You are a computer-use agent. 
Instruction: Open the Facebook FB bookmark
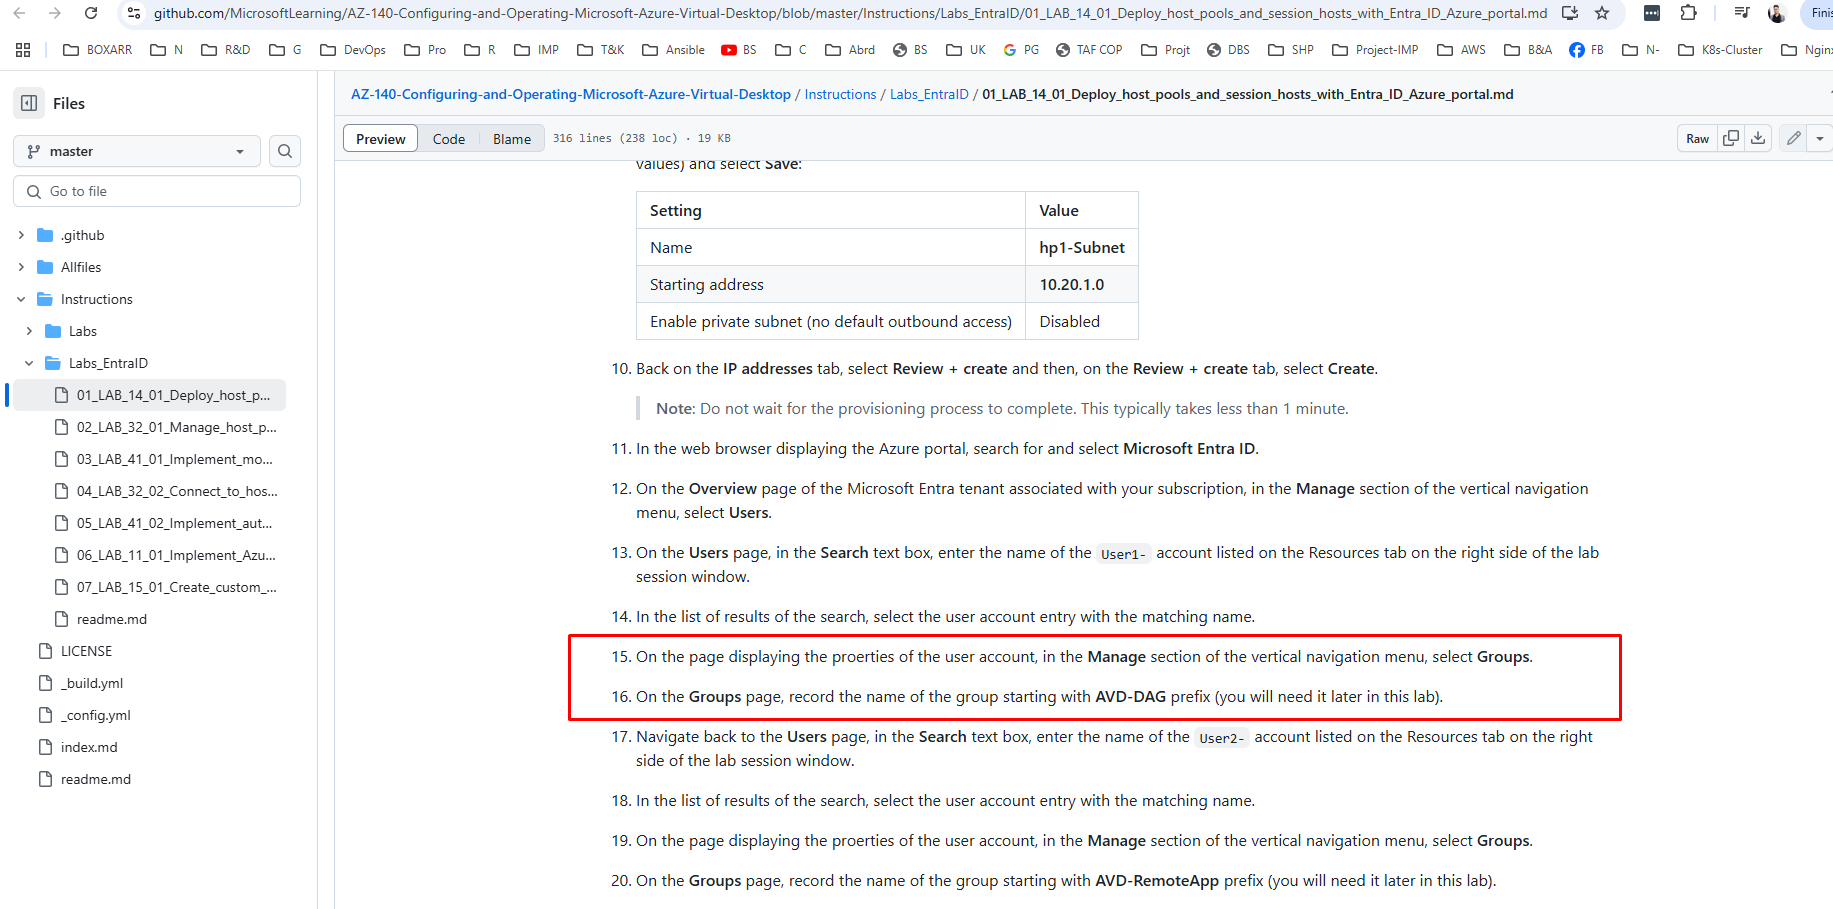[1586, 50]
